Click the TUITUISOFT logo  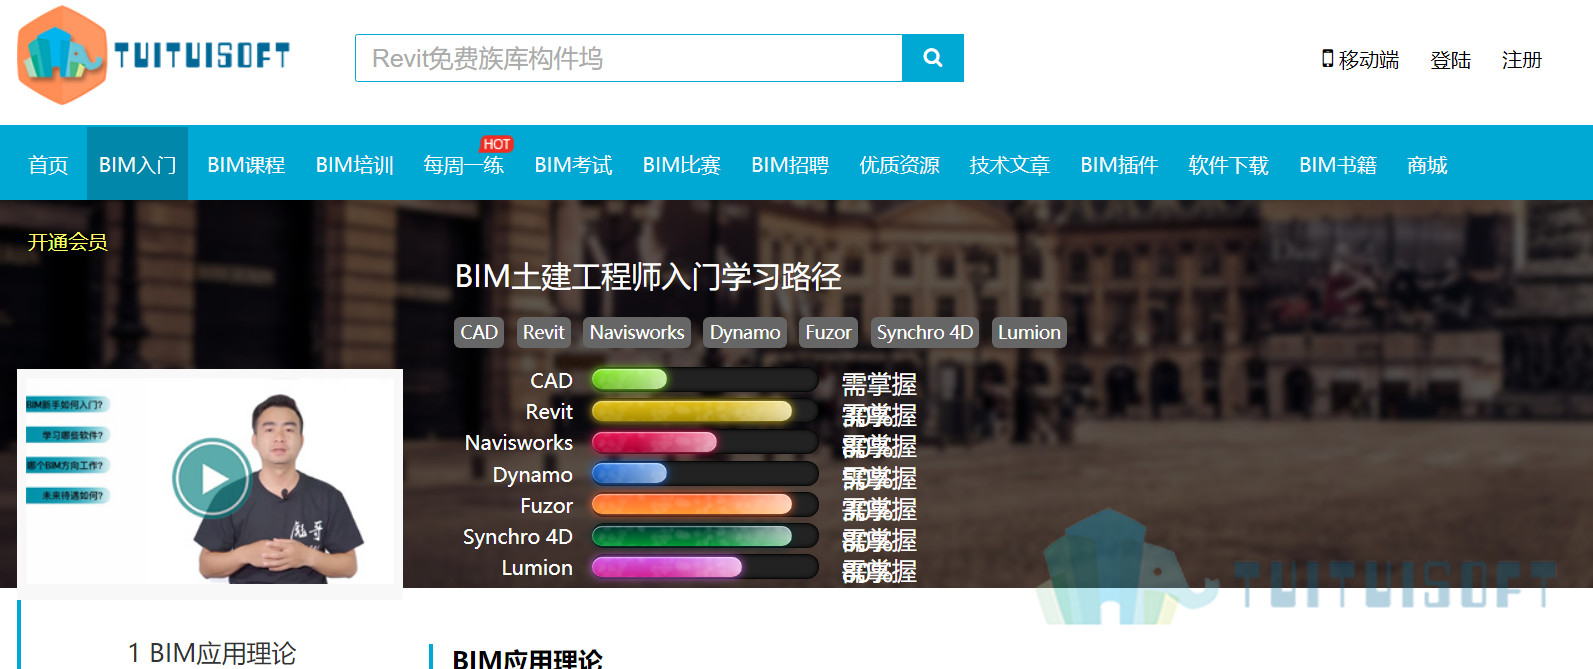154,55
